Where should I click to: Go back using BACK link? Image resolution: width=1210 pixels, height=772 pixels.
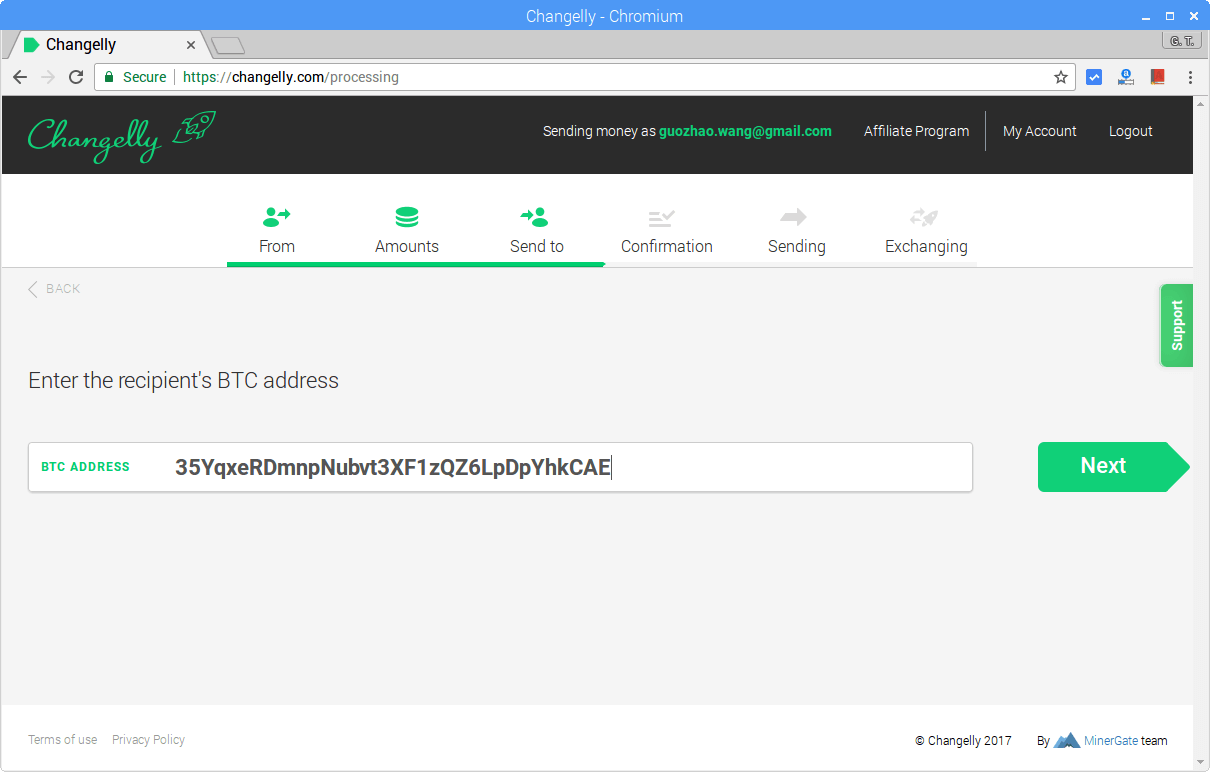click(54, 289)
